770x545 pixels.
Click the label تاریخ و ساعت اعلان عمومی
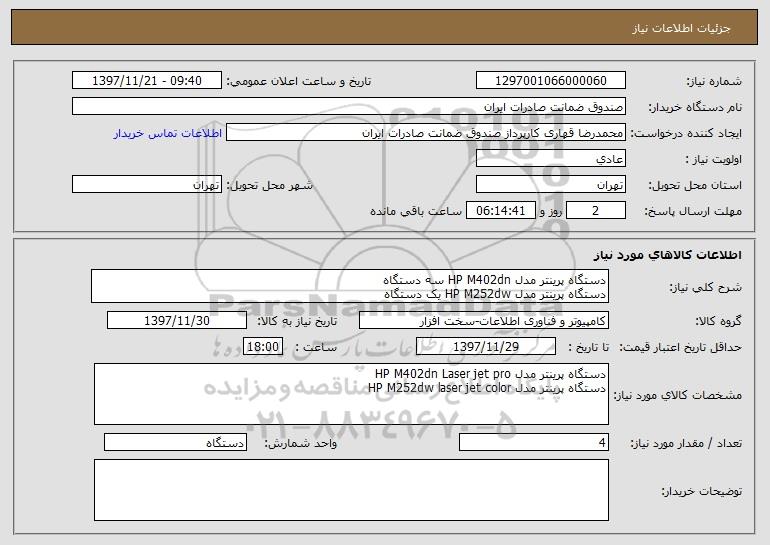(299, 81)
